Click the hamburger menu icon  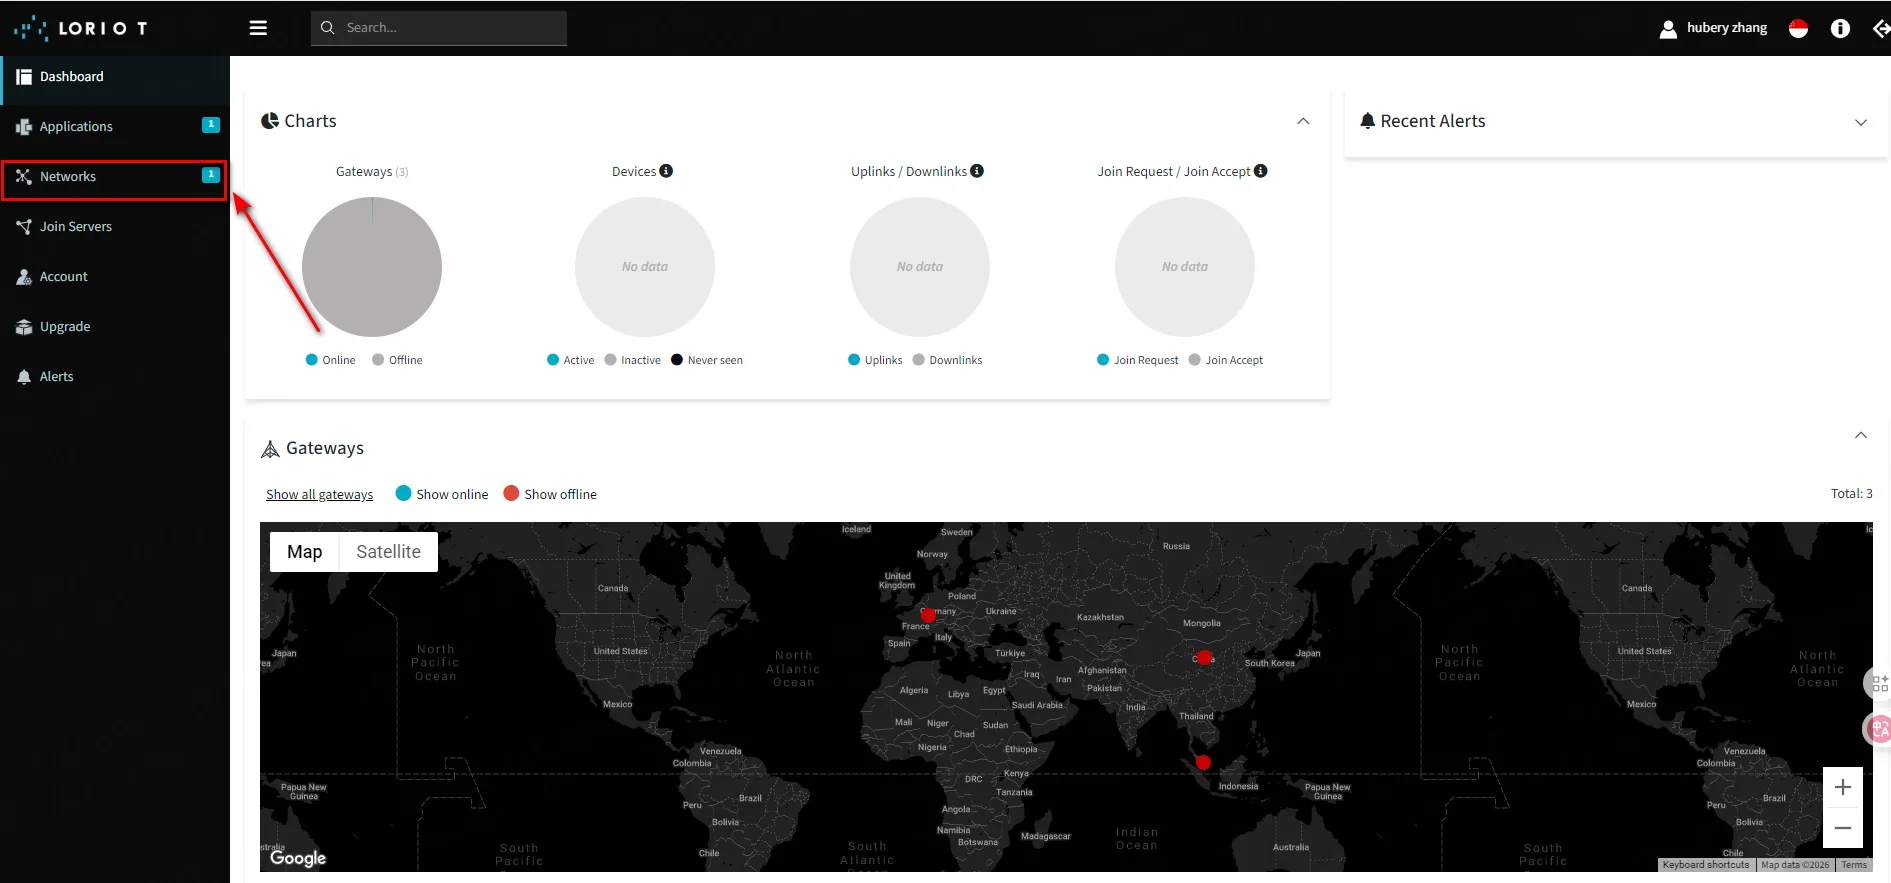pos(258,28)
